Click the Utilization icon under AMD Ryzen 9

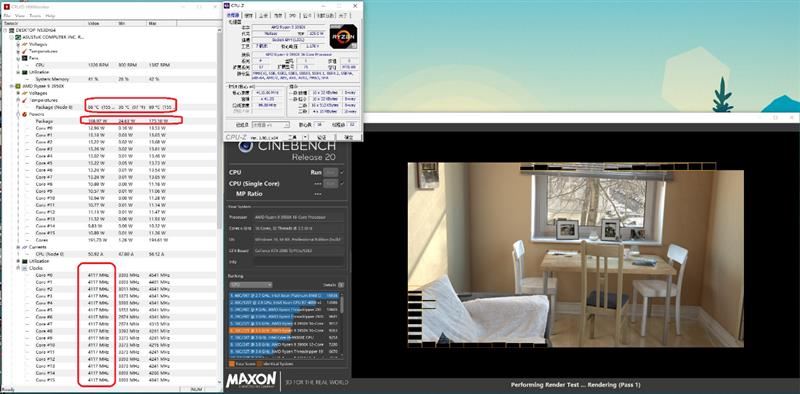click(24, 261)
